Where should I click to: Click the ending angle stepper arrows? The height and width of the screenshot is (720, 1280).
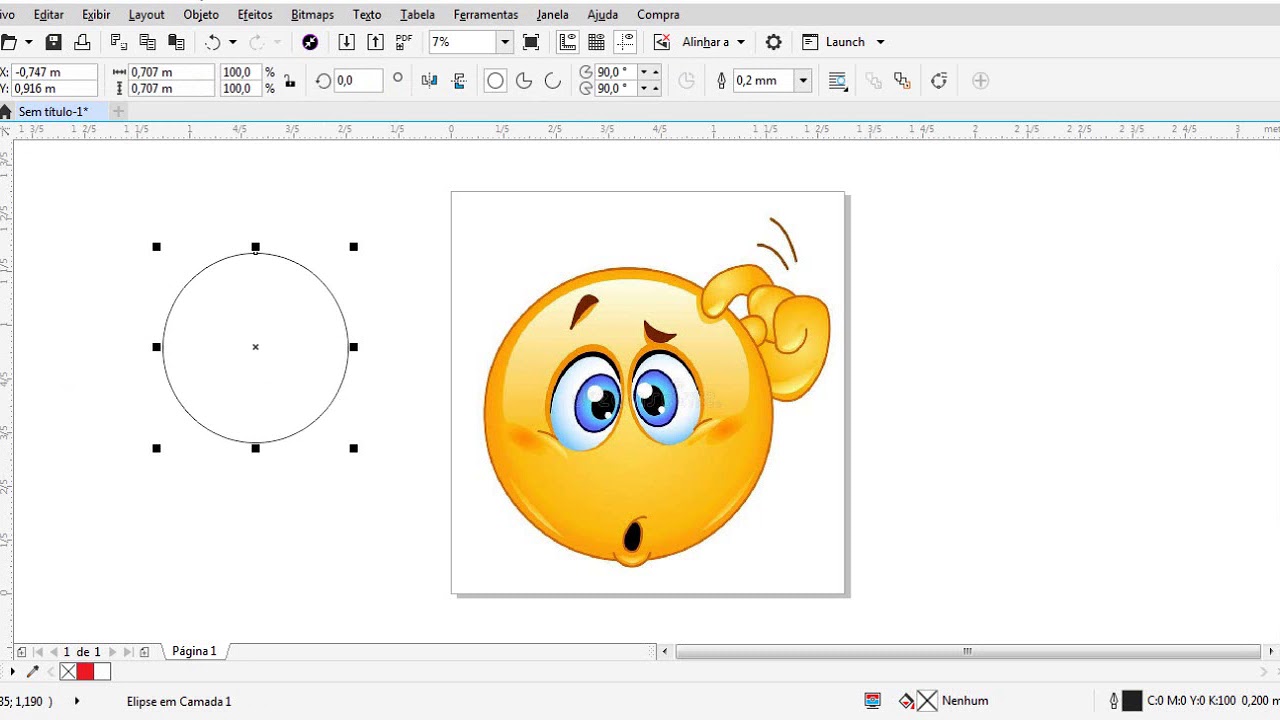[x=649, y=88]
